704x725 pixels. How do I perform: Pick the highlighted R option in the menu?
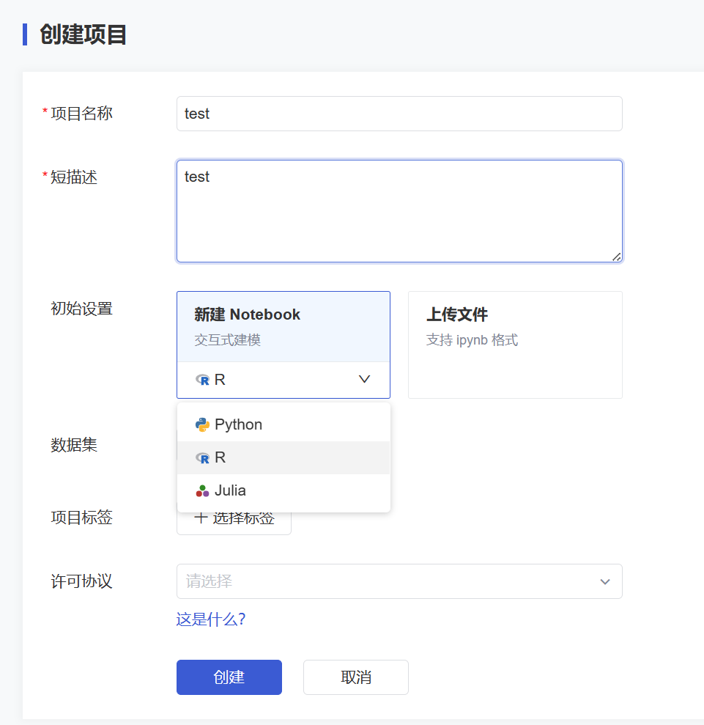click(283, 458)
